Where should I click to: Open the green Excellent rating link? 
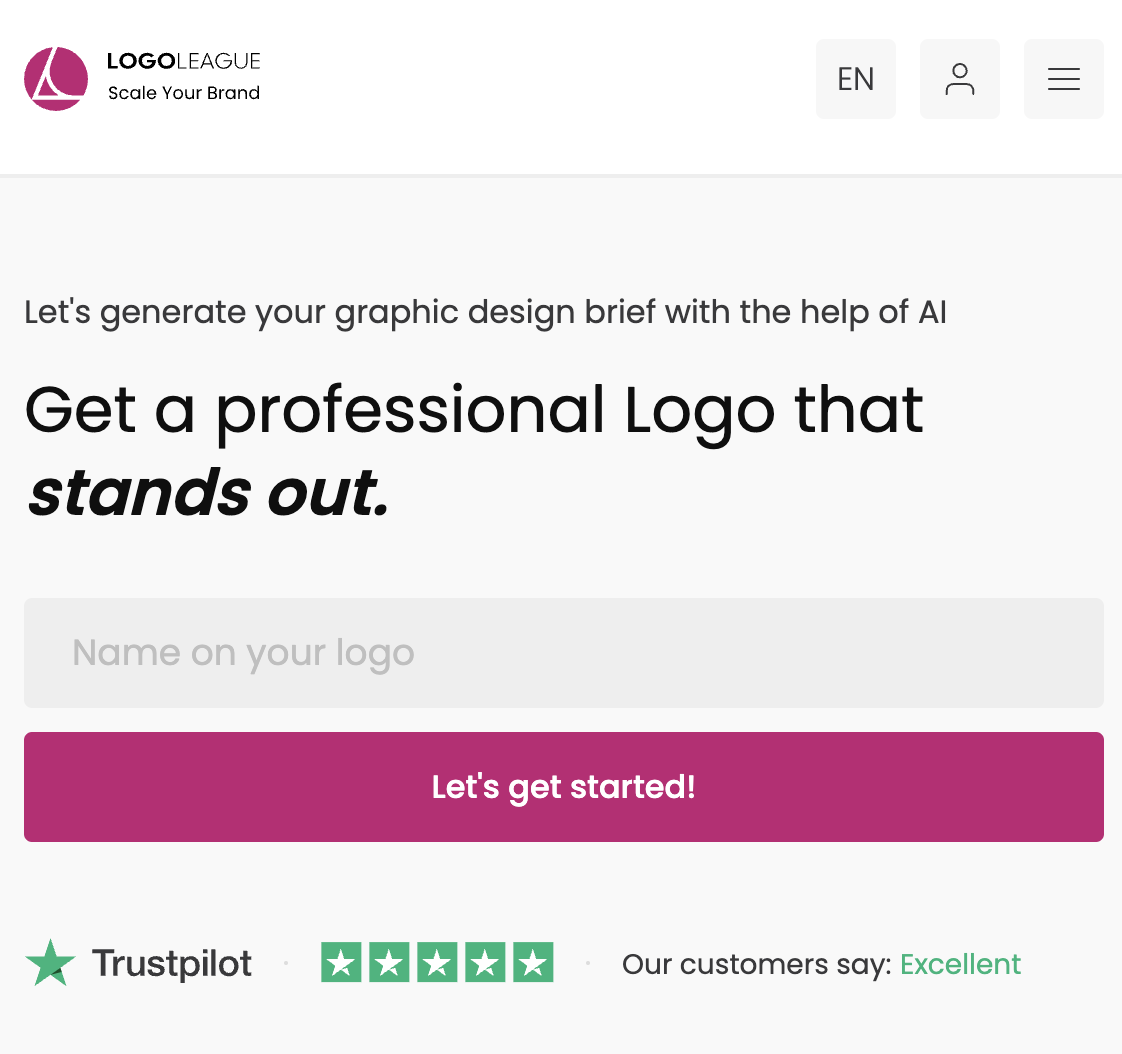(x=960, y=964)
